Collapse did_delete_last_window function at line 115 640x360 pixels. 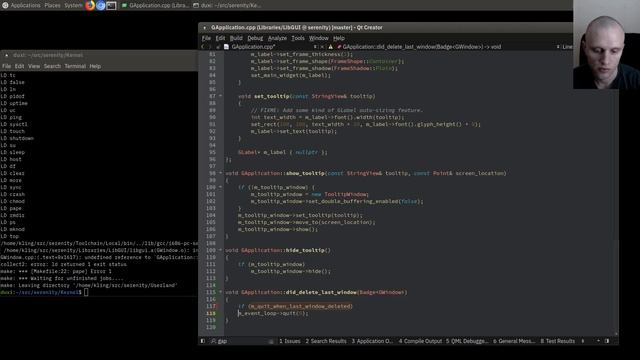click(220, 292)
